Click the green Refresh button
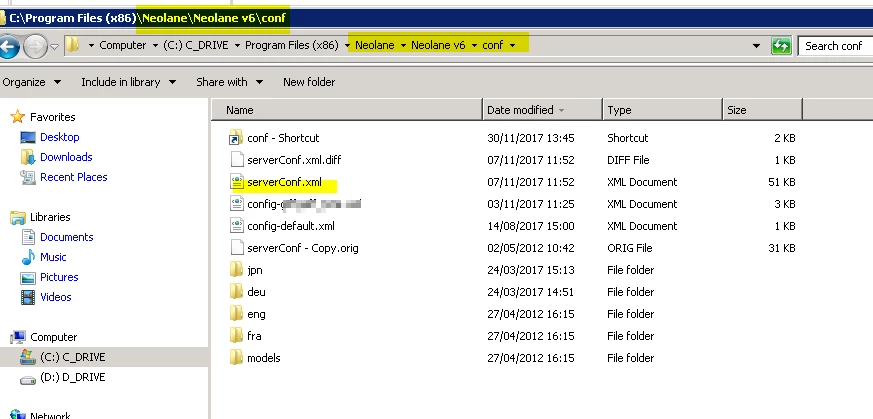 (x=781, y=46)
